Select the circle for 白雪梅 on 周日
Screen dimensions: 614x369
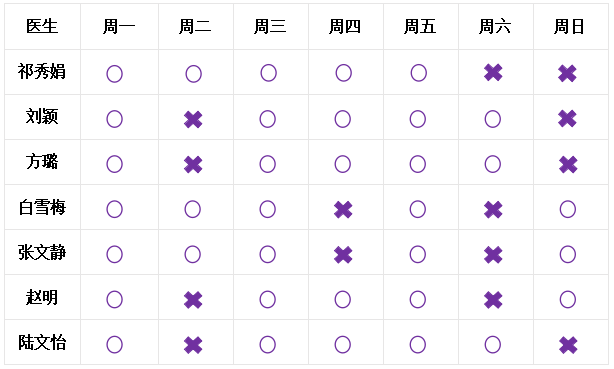point(567,209)
